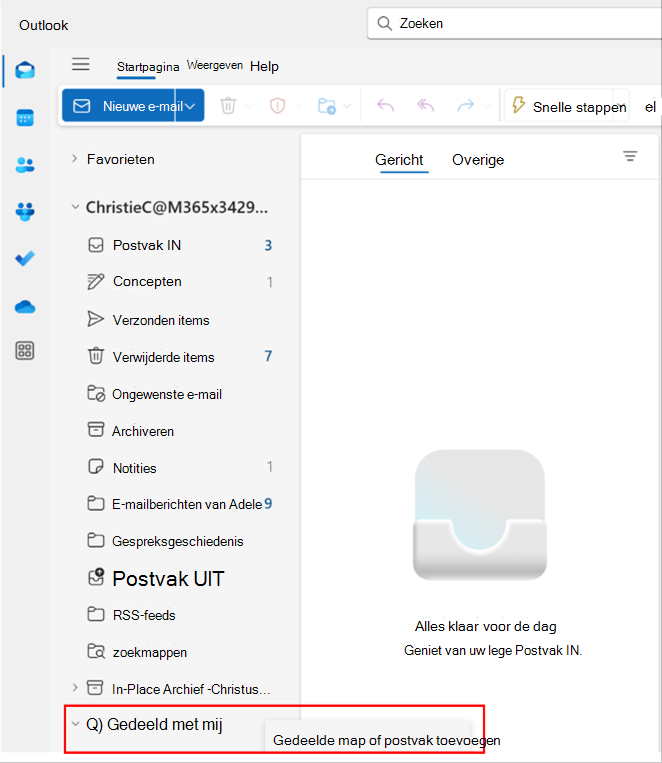Open the Calendar icon in sidebar

click(25, 118)
